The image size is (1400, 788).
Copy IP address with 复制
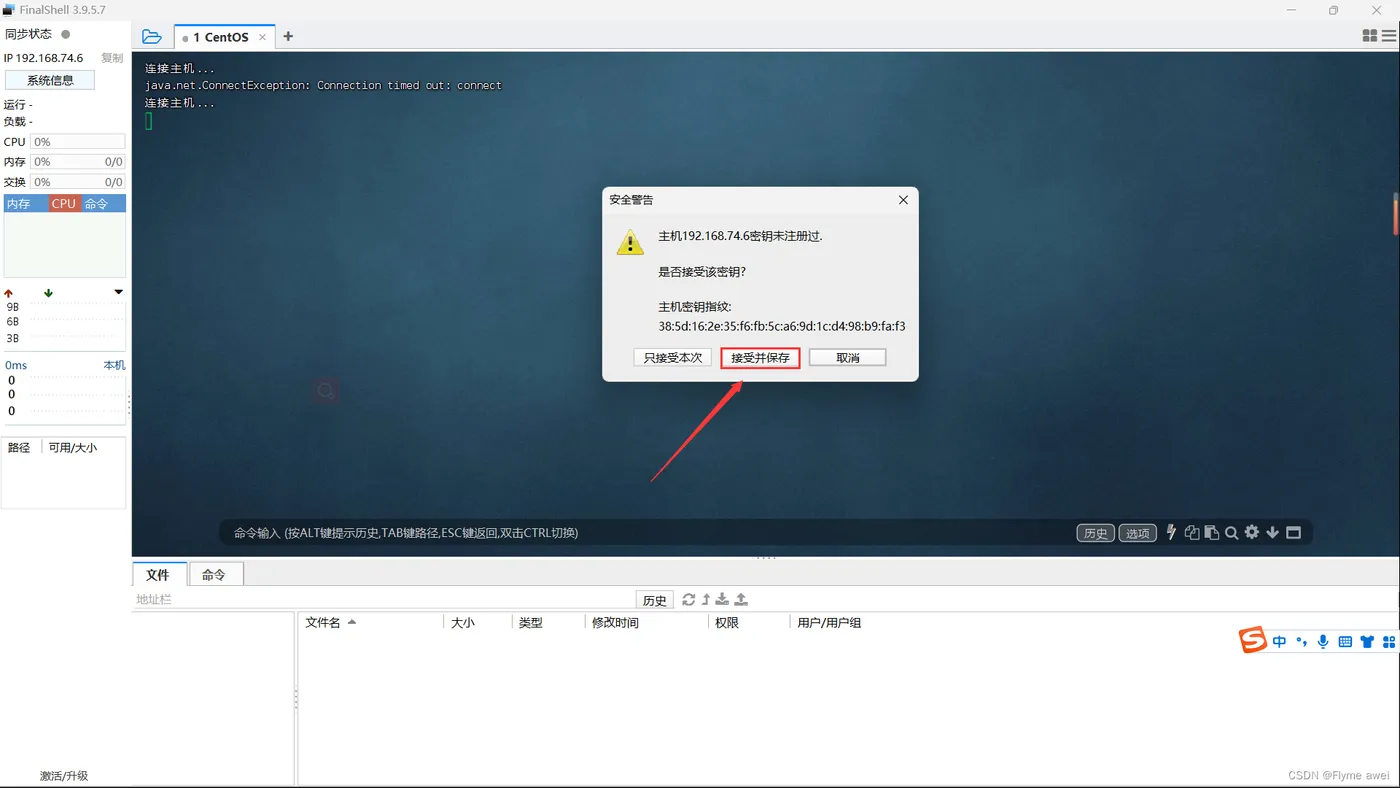point(112,58)
